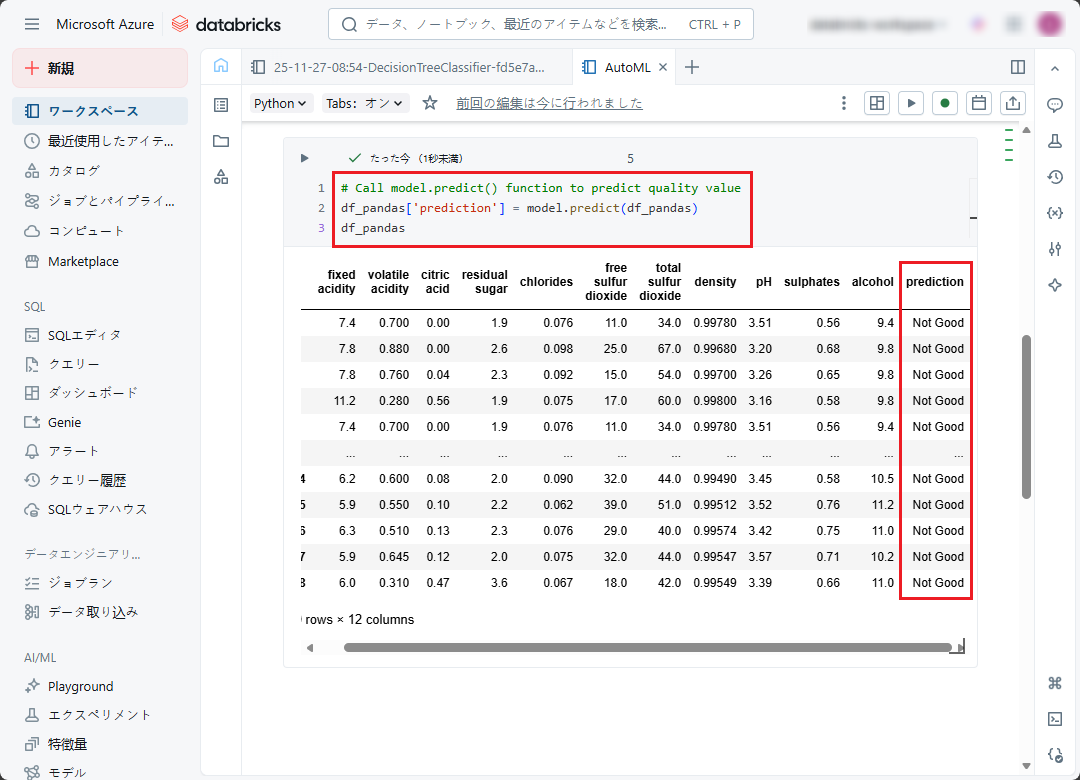The width and height of the screenshot is (1080, 780).
Task: Open the kebab more-options menu
Action: click(x=844, y=103)
